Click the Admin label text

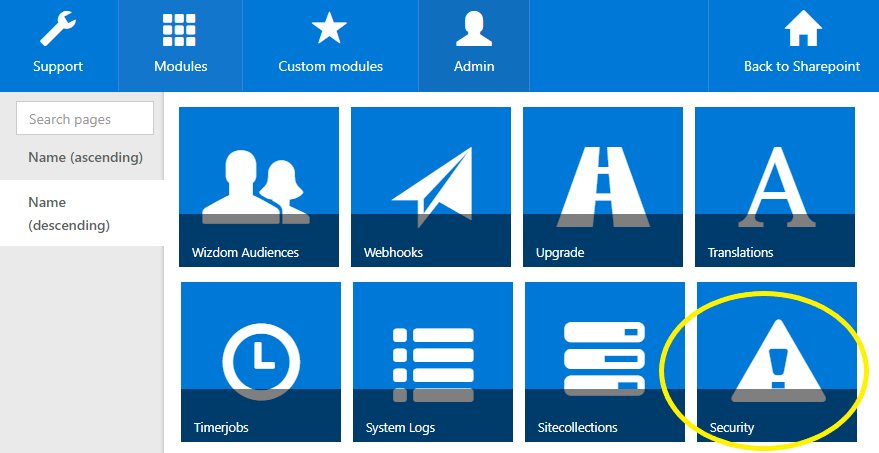474,66
